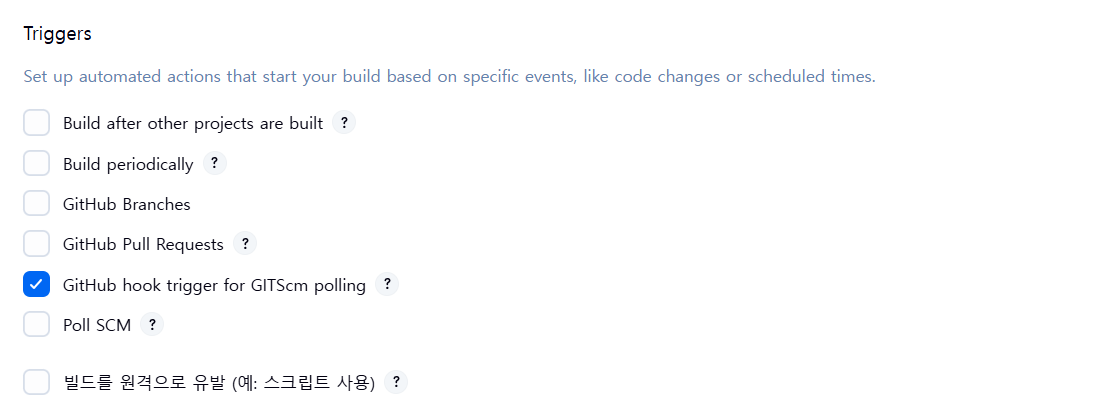Show help for Build periodically
Screen dimensions: 1105x410
214,163
